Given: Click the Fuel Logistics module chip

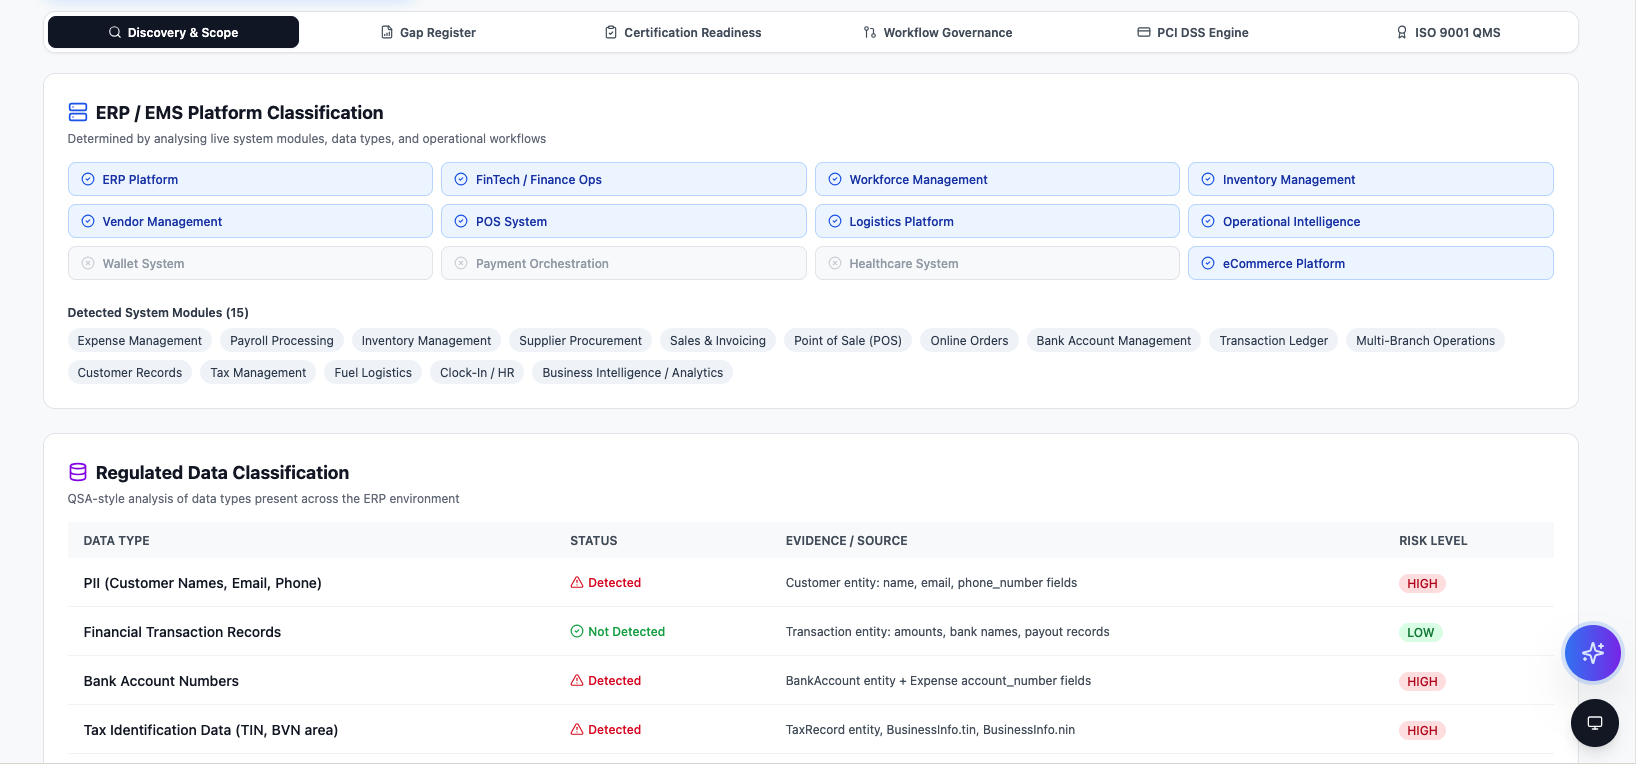Looking at the screenshot, I should (373, 373).
